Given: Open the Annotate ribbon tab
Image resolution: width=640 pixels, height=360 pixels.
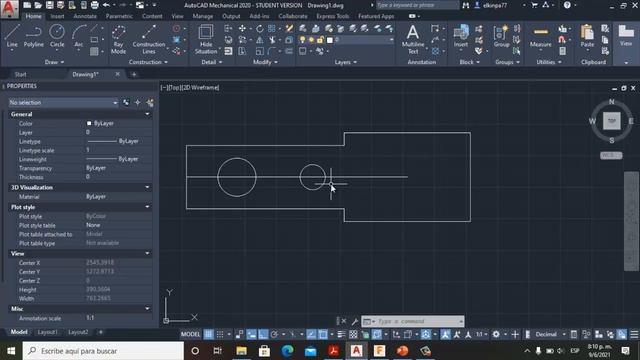Looking at the screenshot, I should [x=85, y=16].
